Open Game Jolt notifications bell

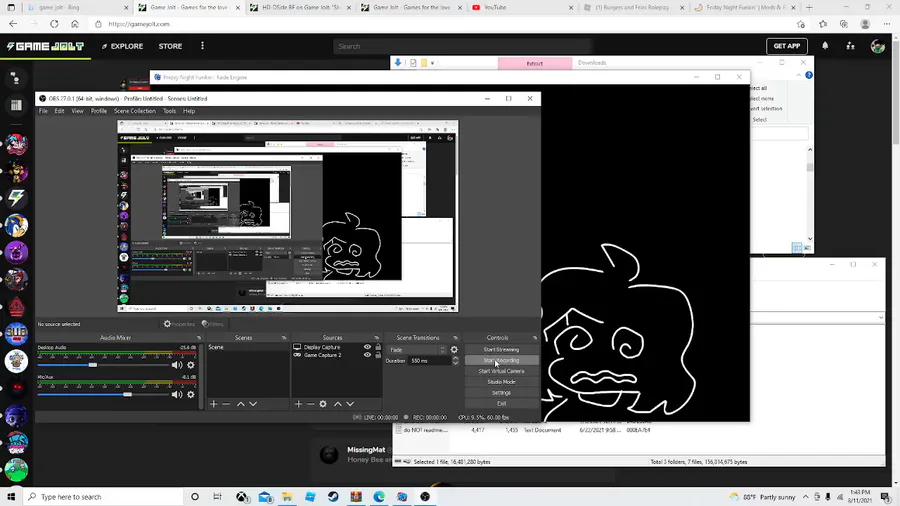[x=825, y=46]
